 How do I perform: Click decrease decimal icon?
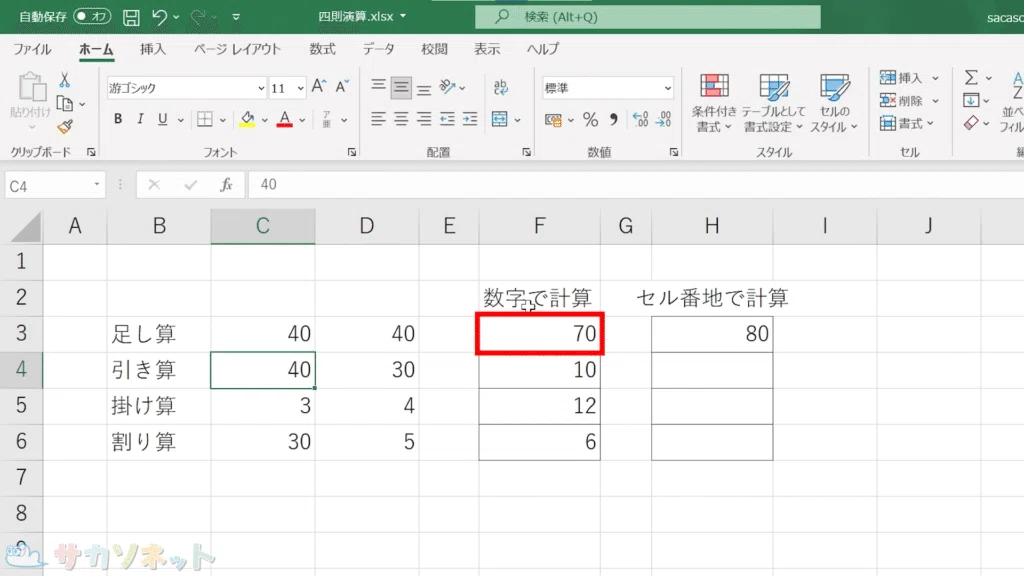point(664,120)
